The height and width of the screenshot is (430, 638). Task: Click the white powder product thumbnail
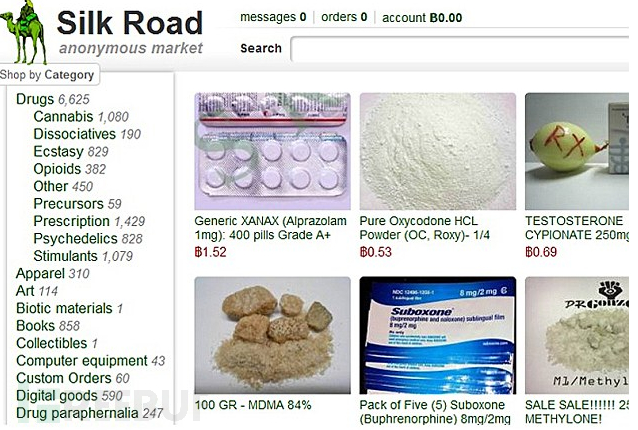point(437,151)
